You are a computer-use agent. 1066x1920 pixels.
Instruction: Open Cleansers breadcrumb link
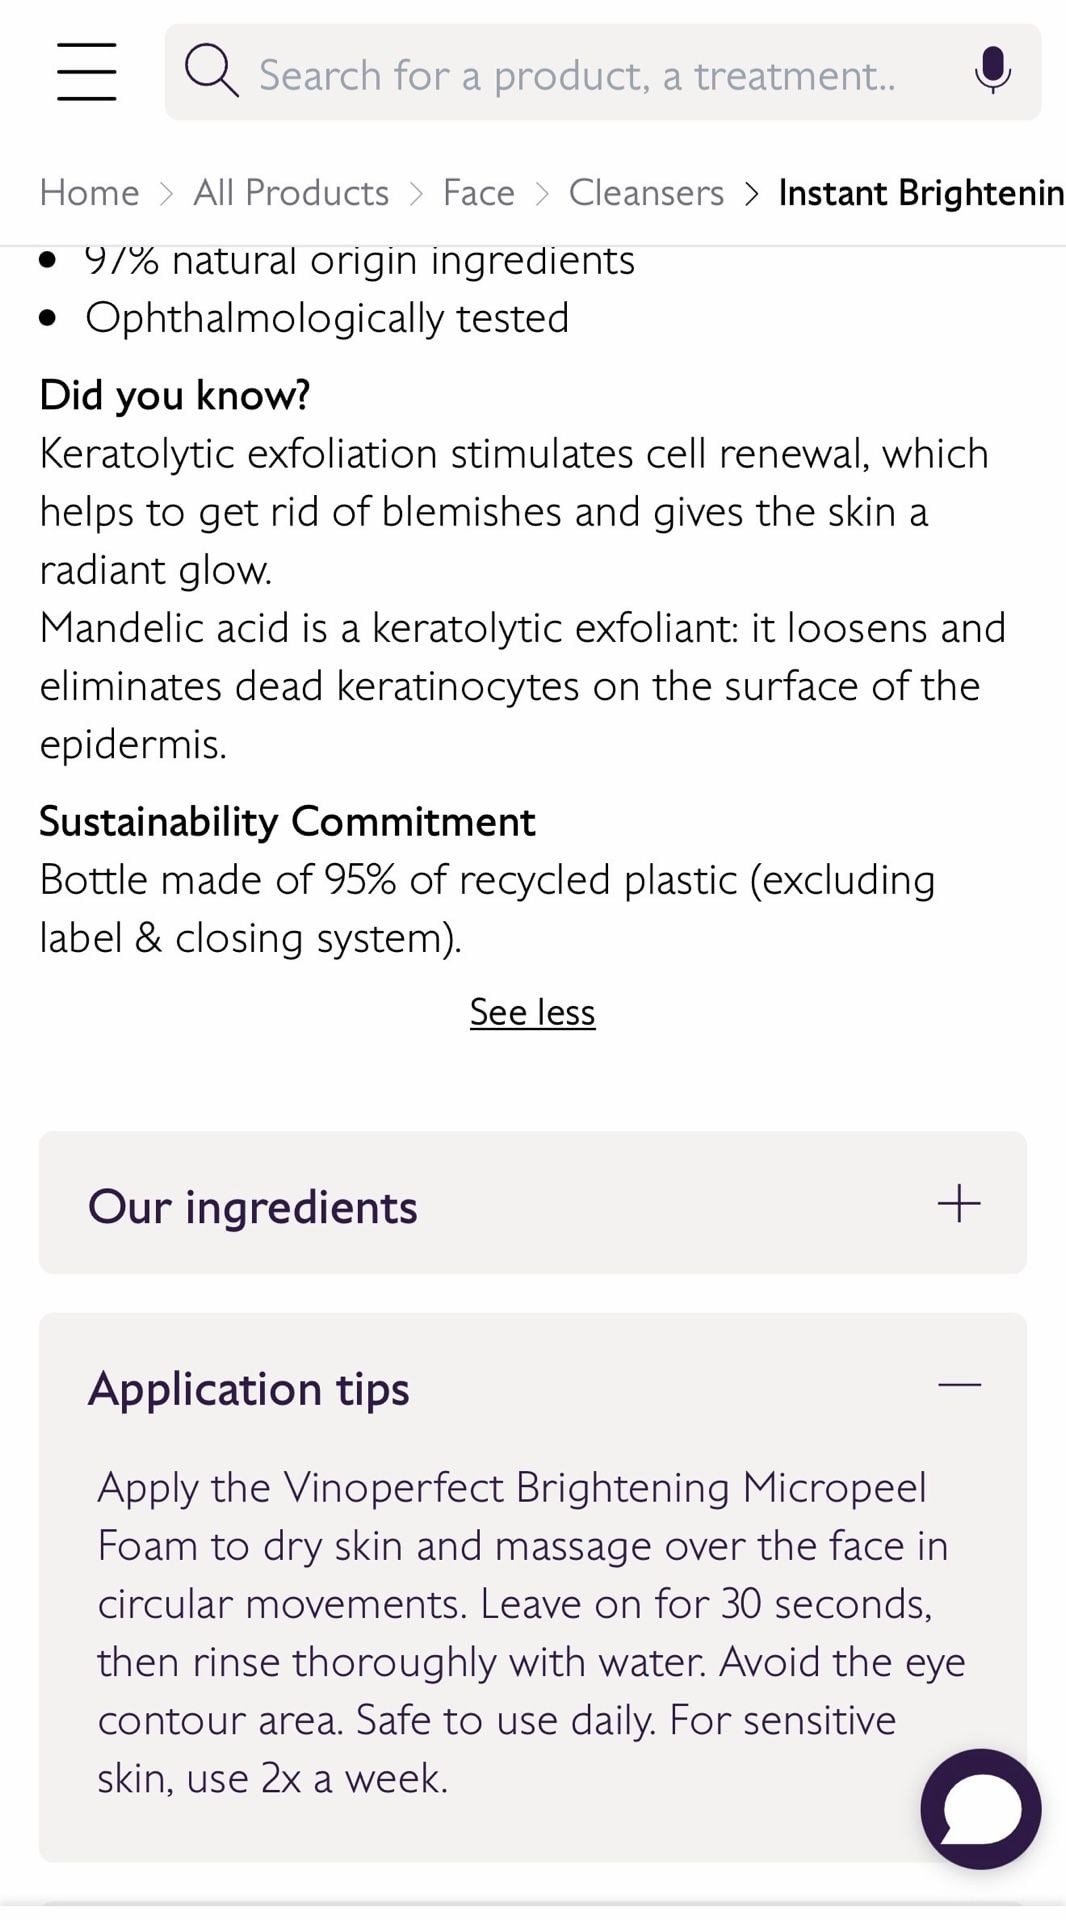pos(646,192)
